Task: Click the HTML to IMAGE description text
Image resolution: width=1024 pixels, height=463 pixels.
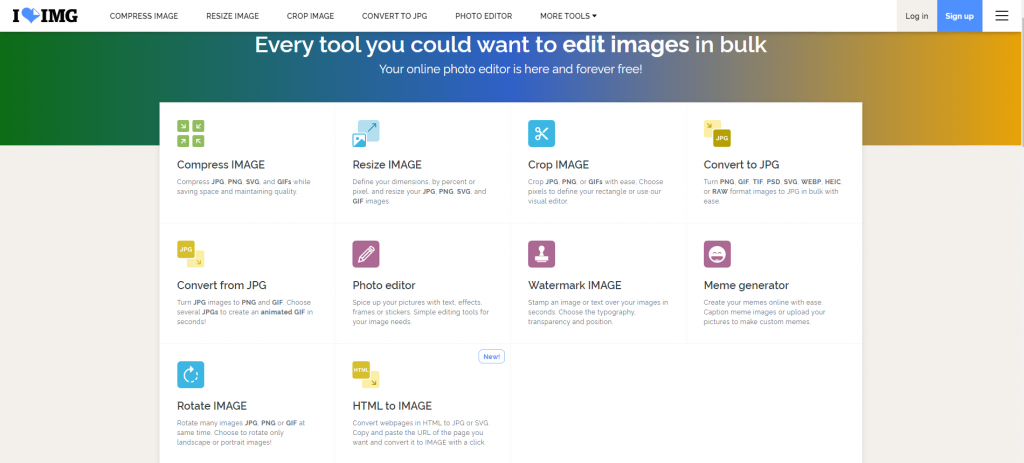Action: pos(421,433)
